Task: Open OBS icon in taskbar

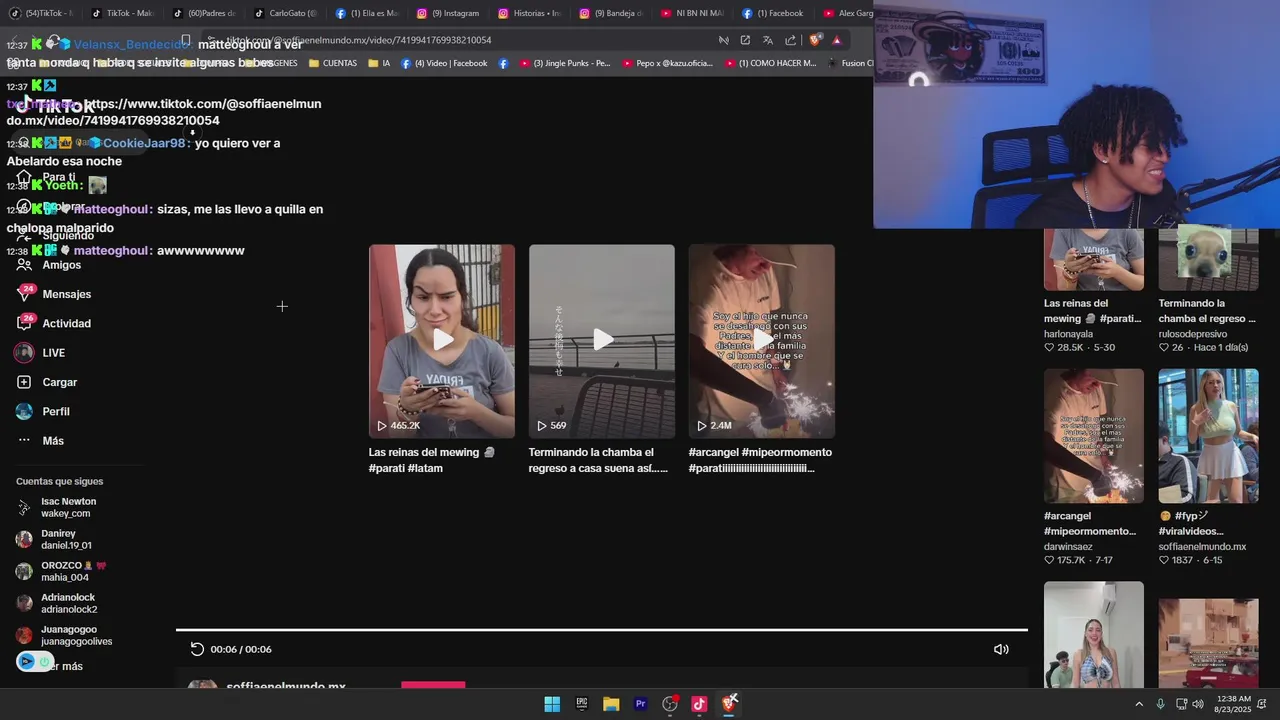Action: 670,704
